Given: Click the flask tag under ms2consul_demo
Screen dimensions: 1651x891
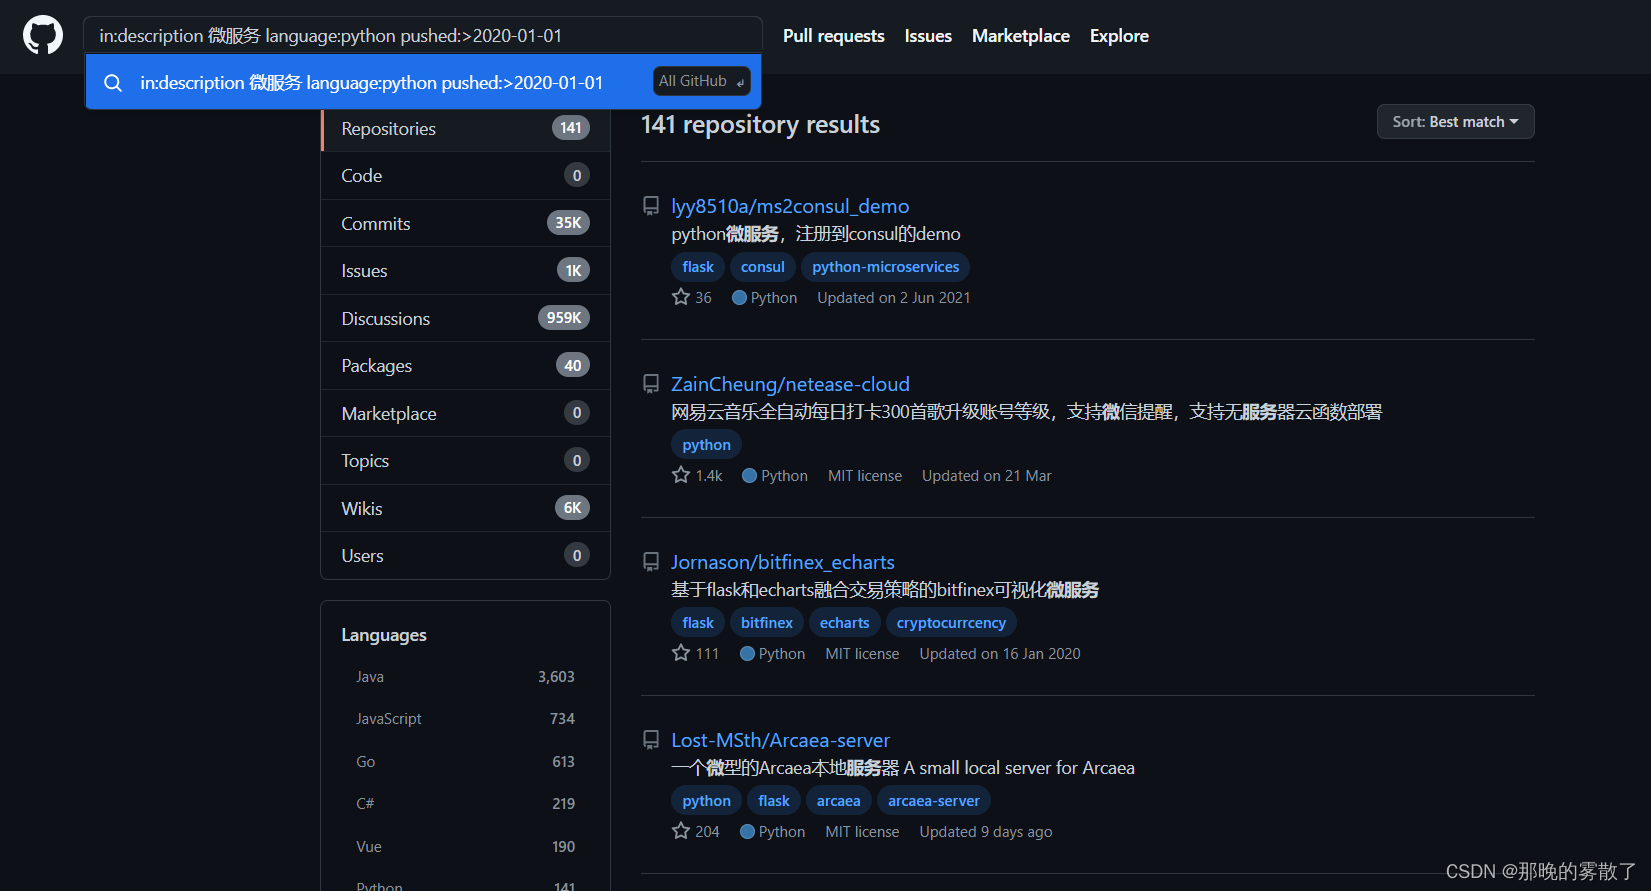Looking at the screenshot, I should click(x=698, y=267).
